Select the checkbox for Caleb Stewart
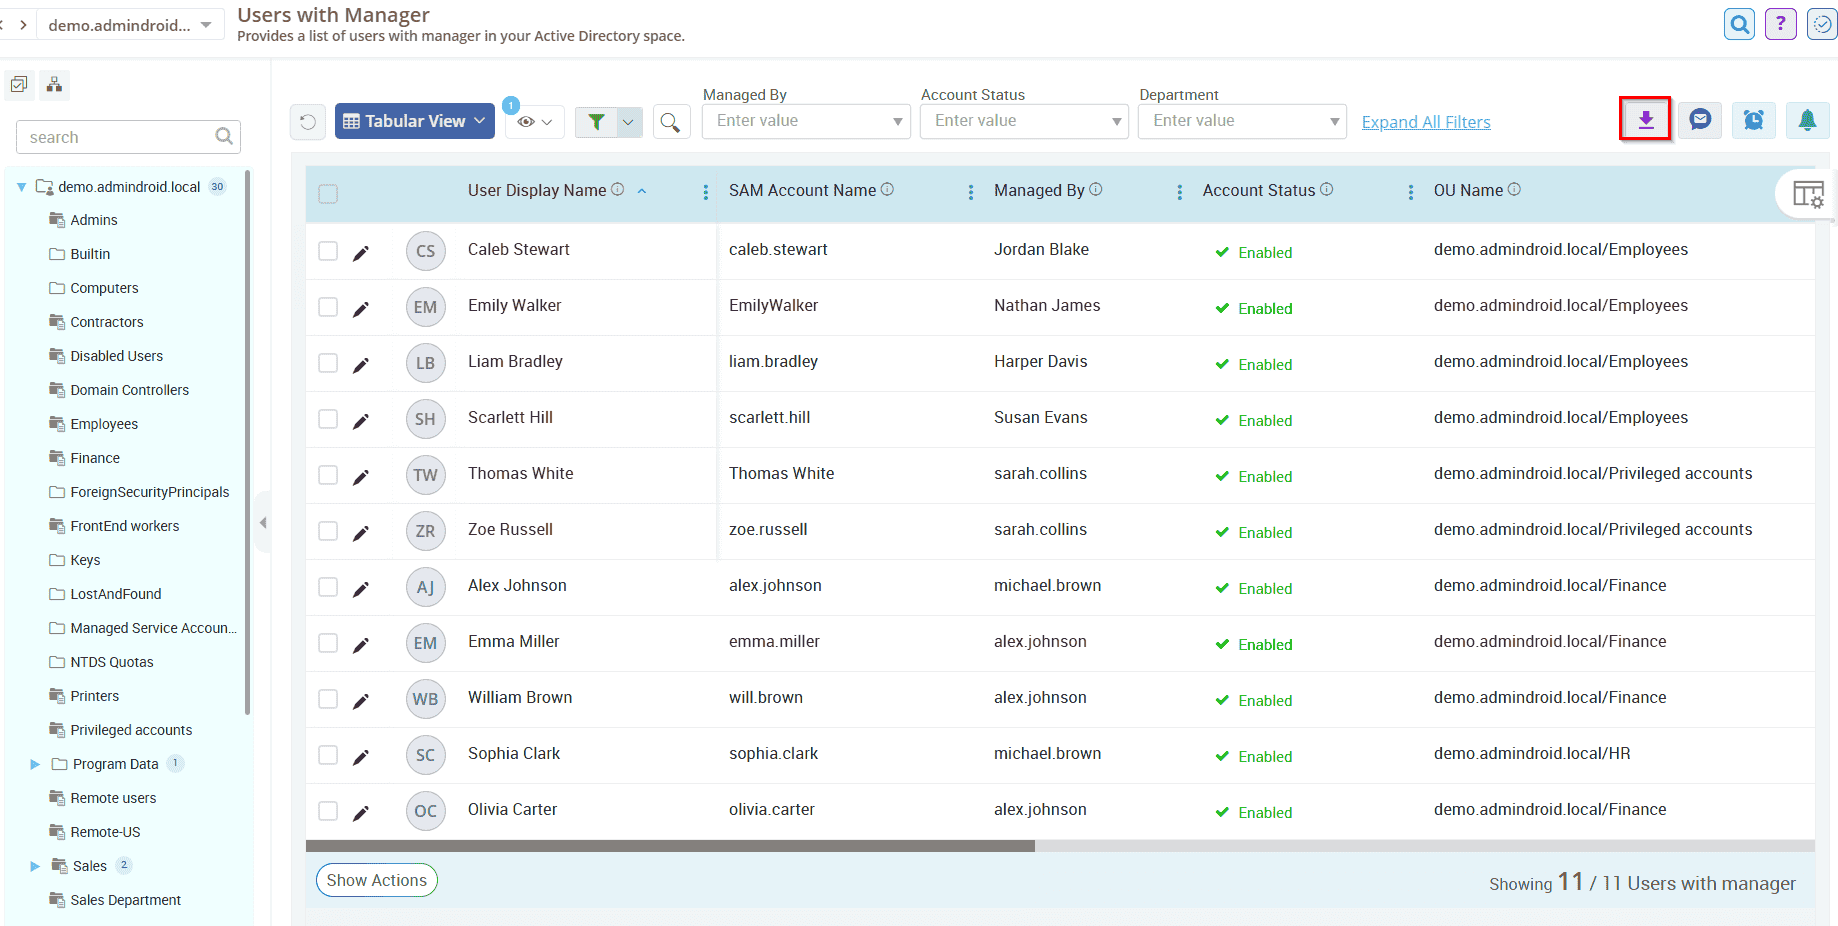The height and width of the screenshot is (926, 1838). [x=328, y=250]
